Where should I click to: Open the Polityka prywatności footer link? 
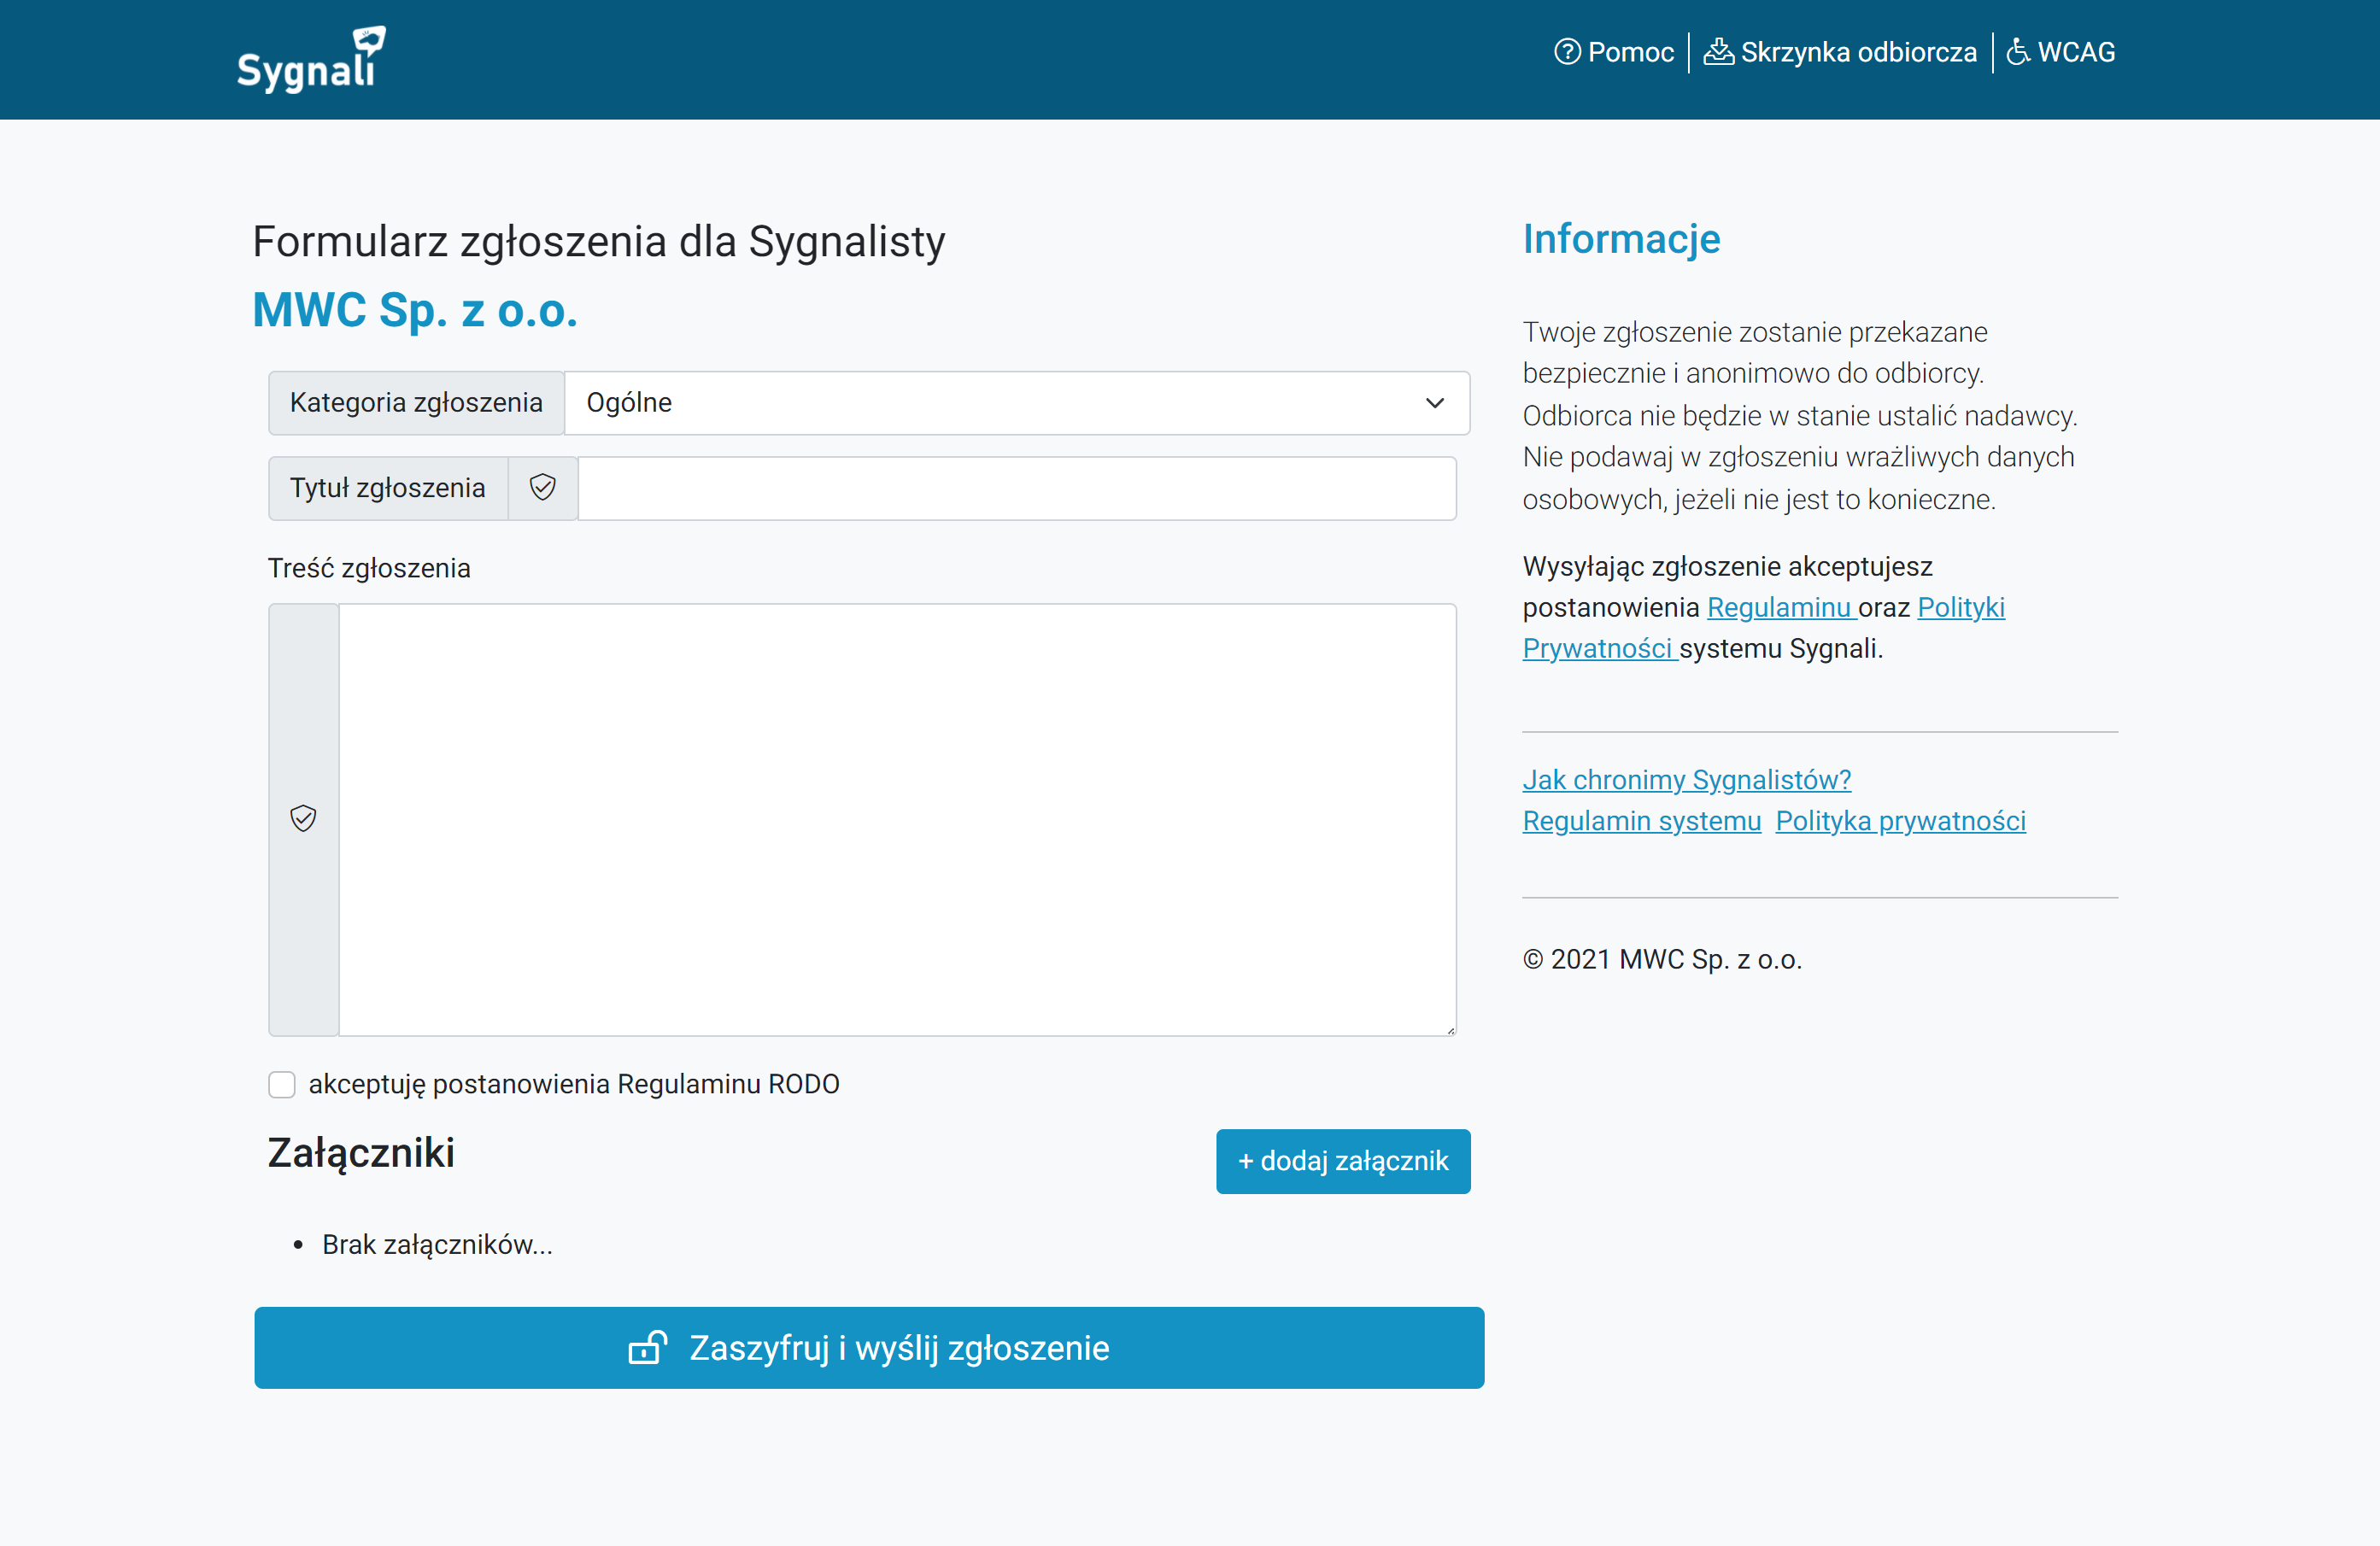(x=1900, y=821)
